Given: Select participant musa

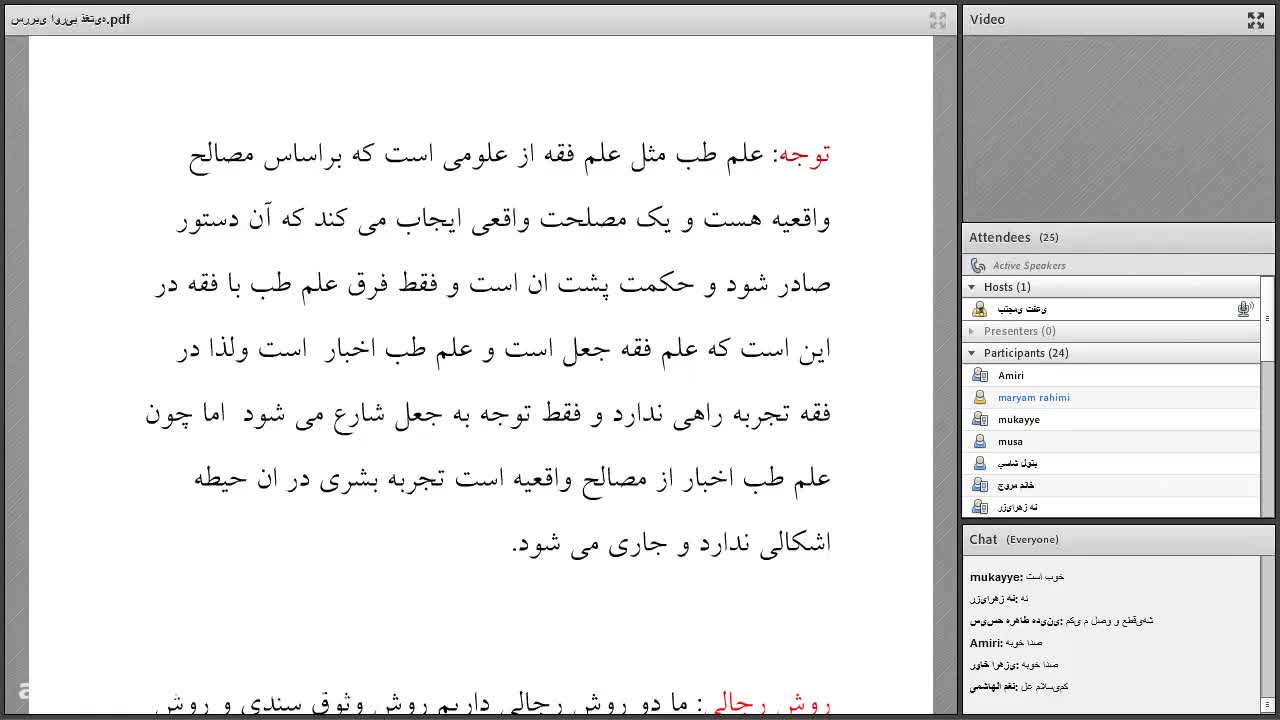Looking at the screenshot, I should [x=1111, y=441].
